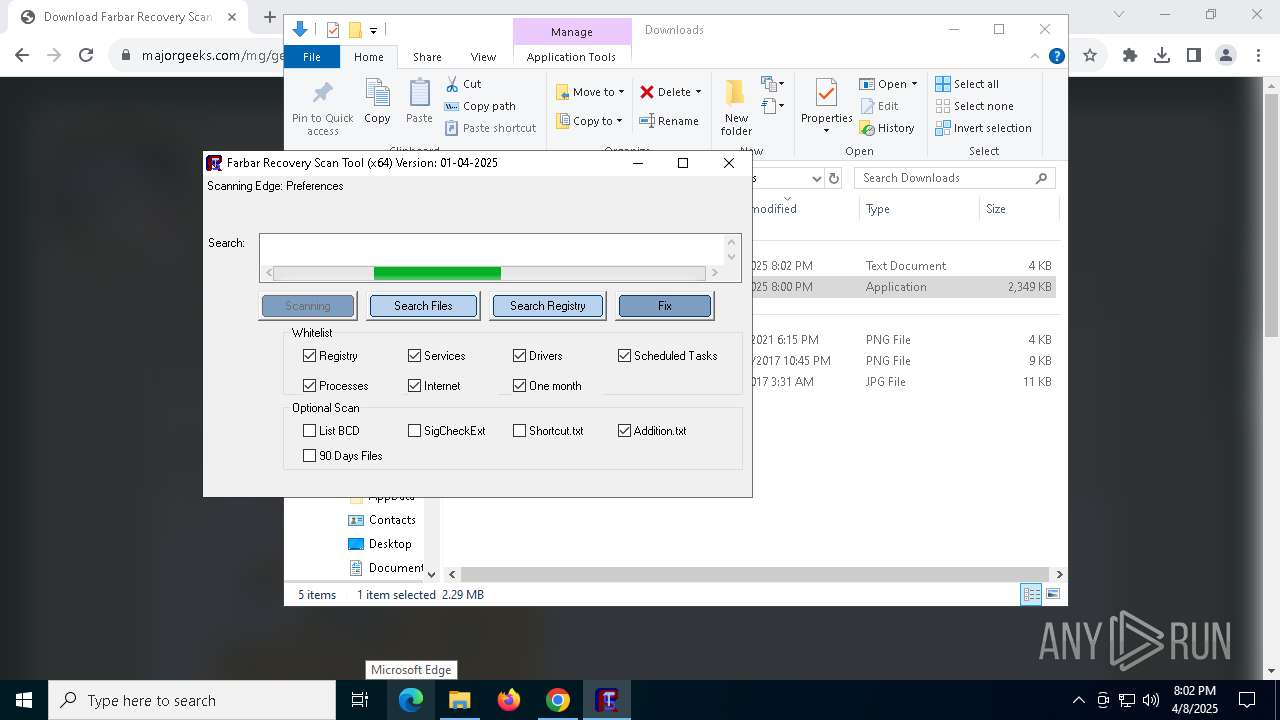This screenshot has width=1280, height=720.
Task: Toggle the Drivers whitelist checkbox
Action: pos(519,355)
